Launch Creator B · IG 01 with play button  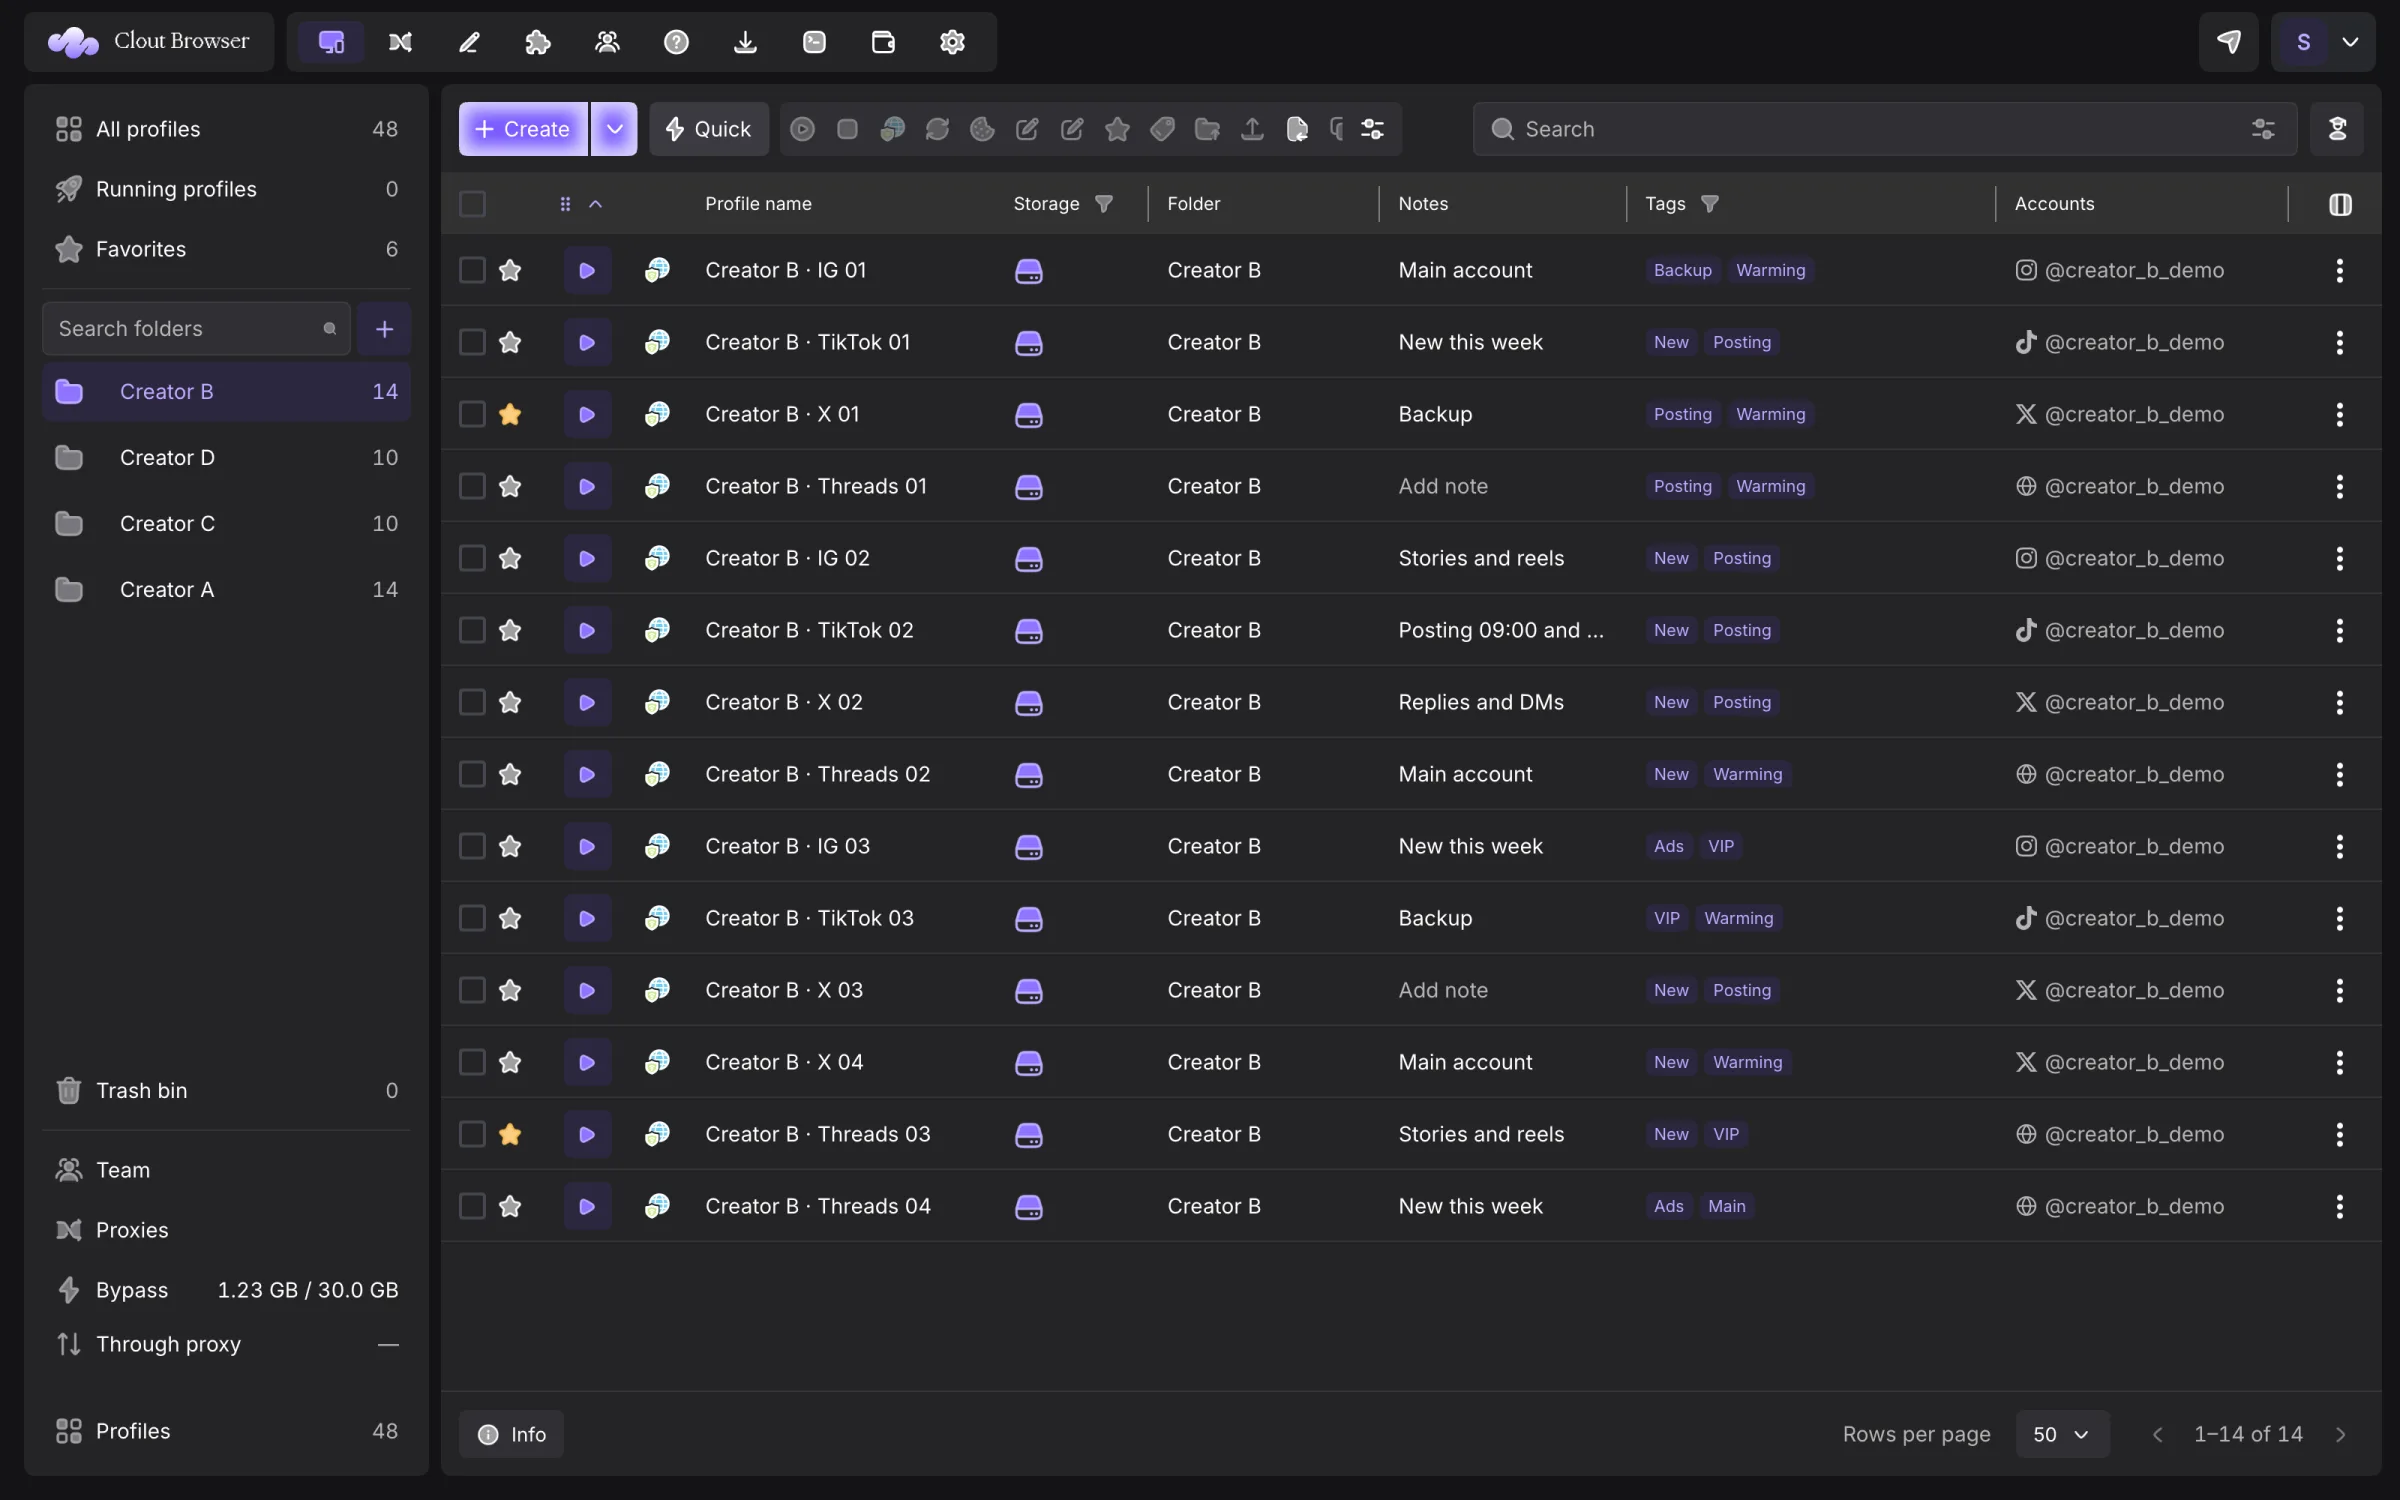click(587, 270)
